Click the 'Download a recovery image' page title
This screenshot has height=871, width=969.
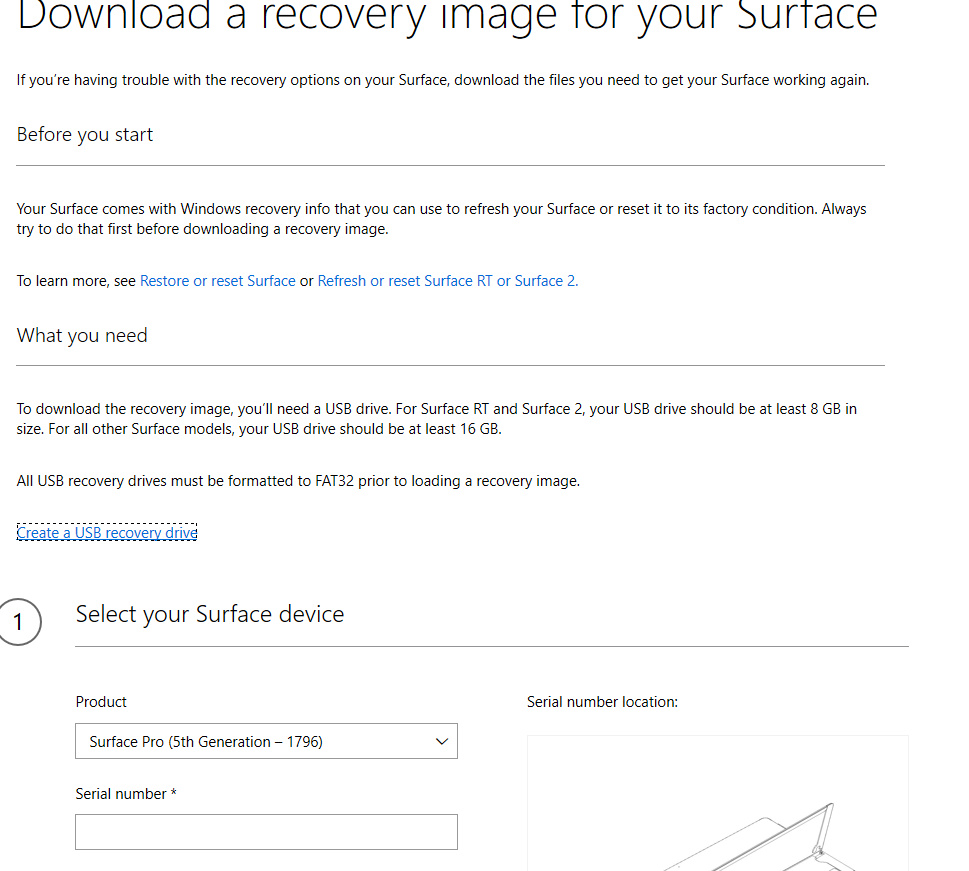447,16
